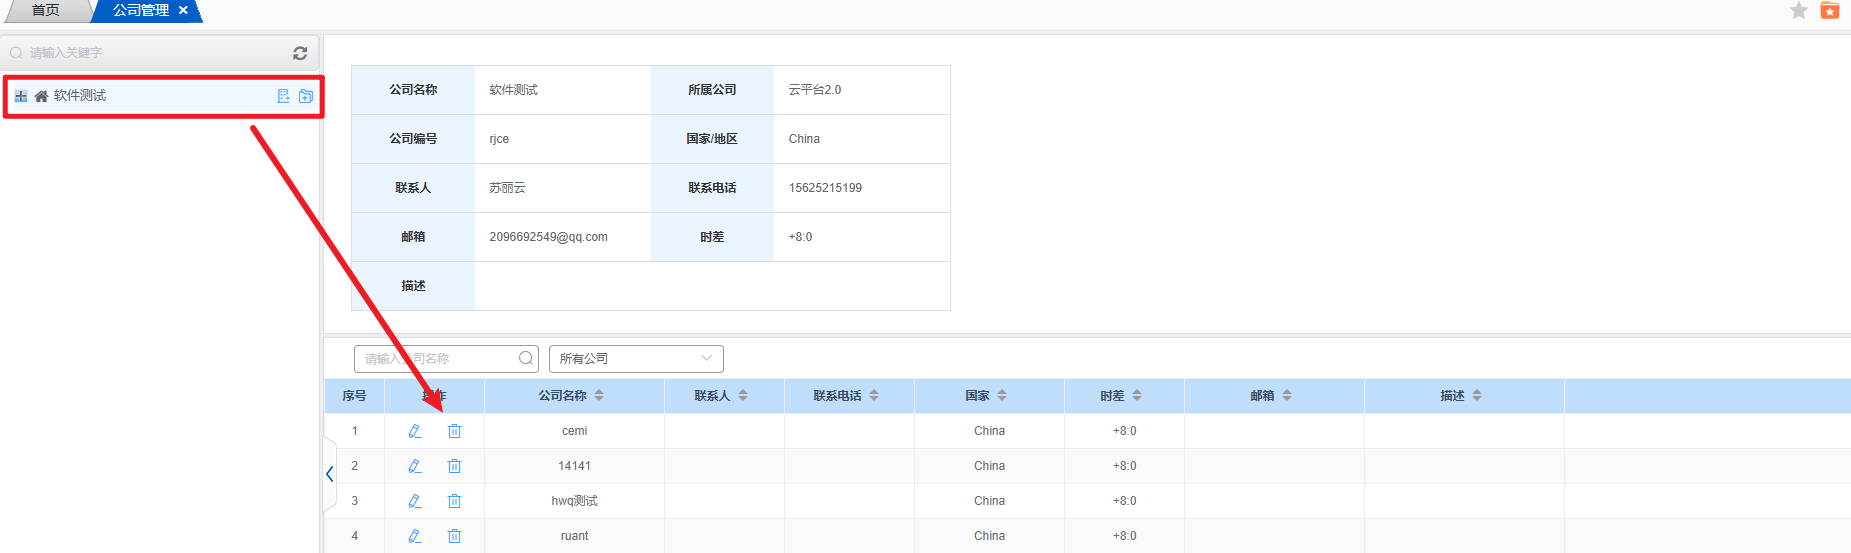Viewport: 1851px width, 553px height.
Task: Focus the tree keyword search box
Action: (150, 53)
